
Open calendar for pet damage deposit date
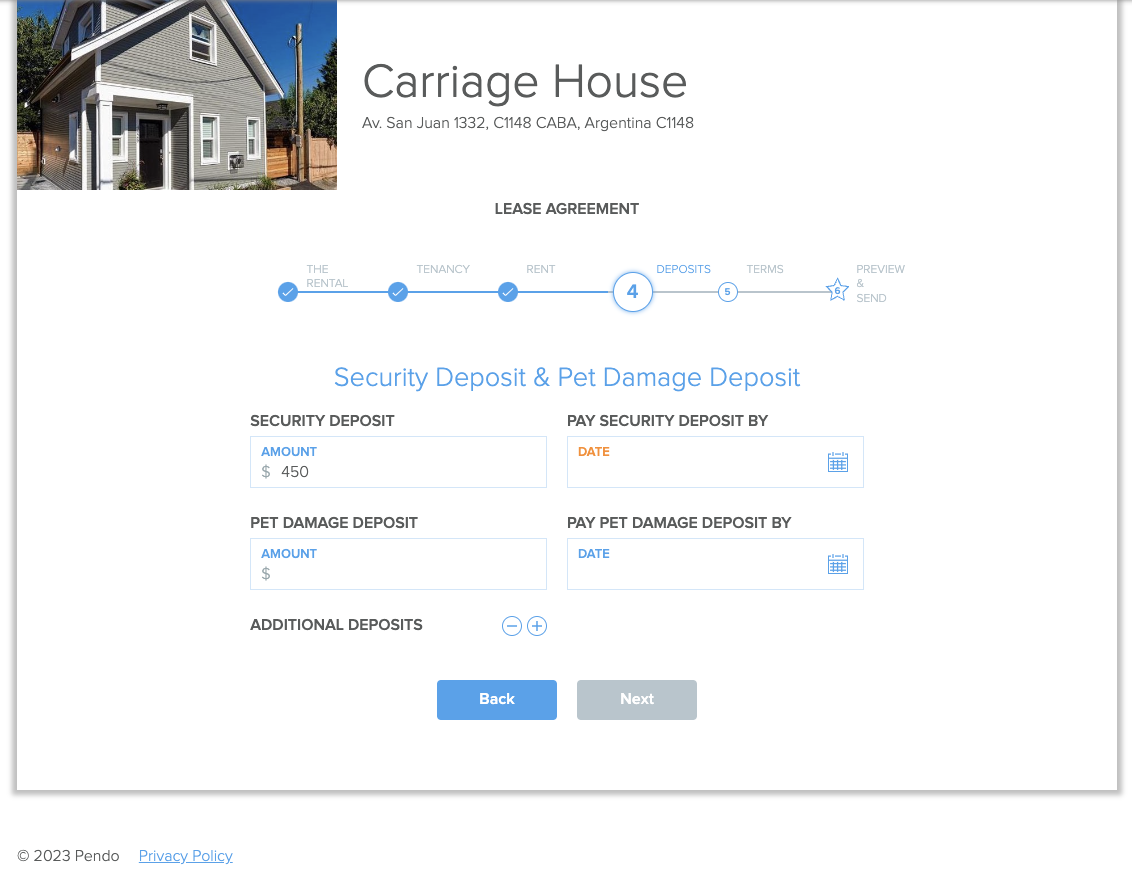[x=837, y=564]
